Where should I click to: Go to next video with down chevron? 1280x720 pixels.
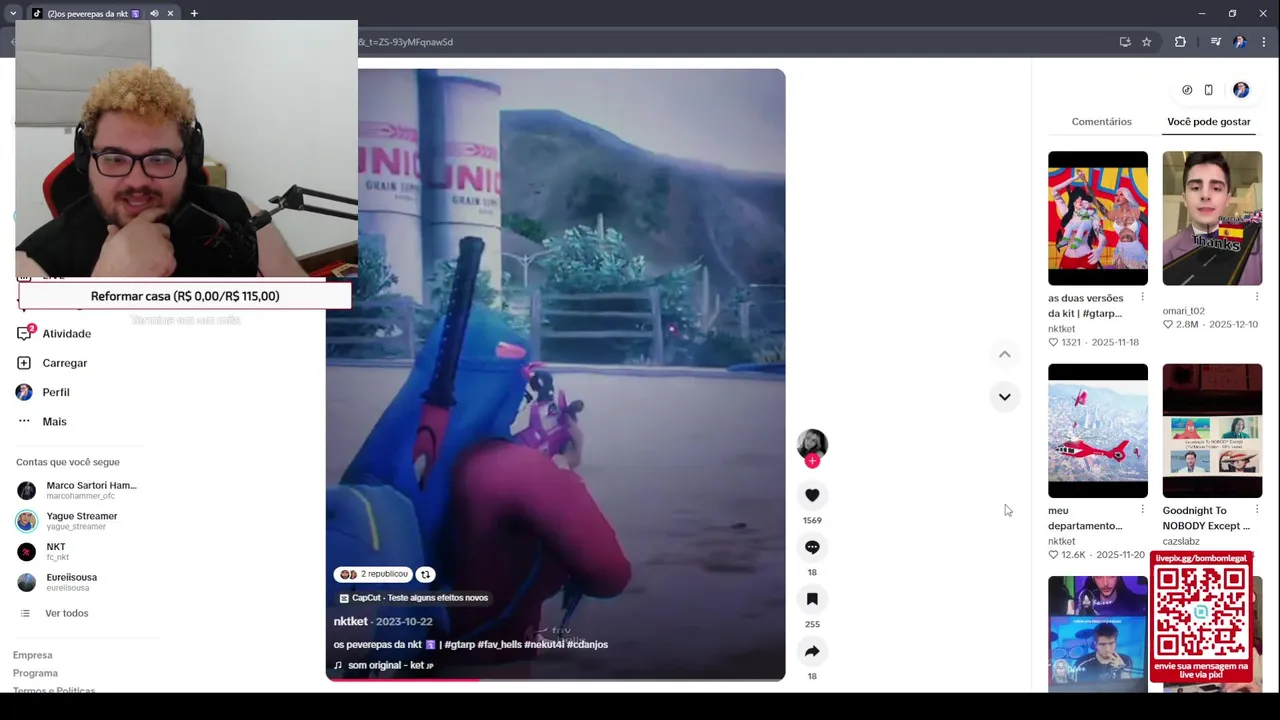(1004, 397)
